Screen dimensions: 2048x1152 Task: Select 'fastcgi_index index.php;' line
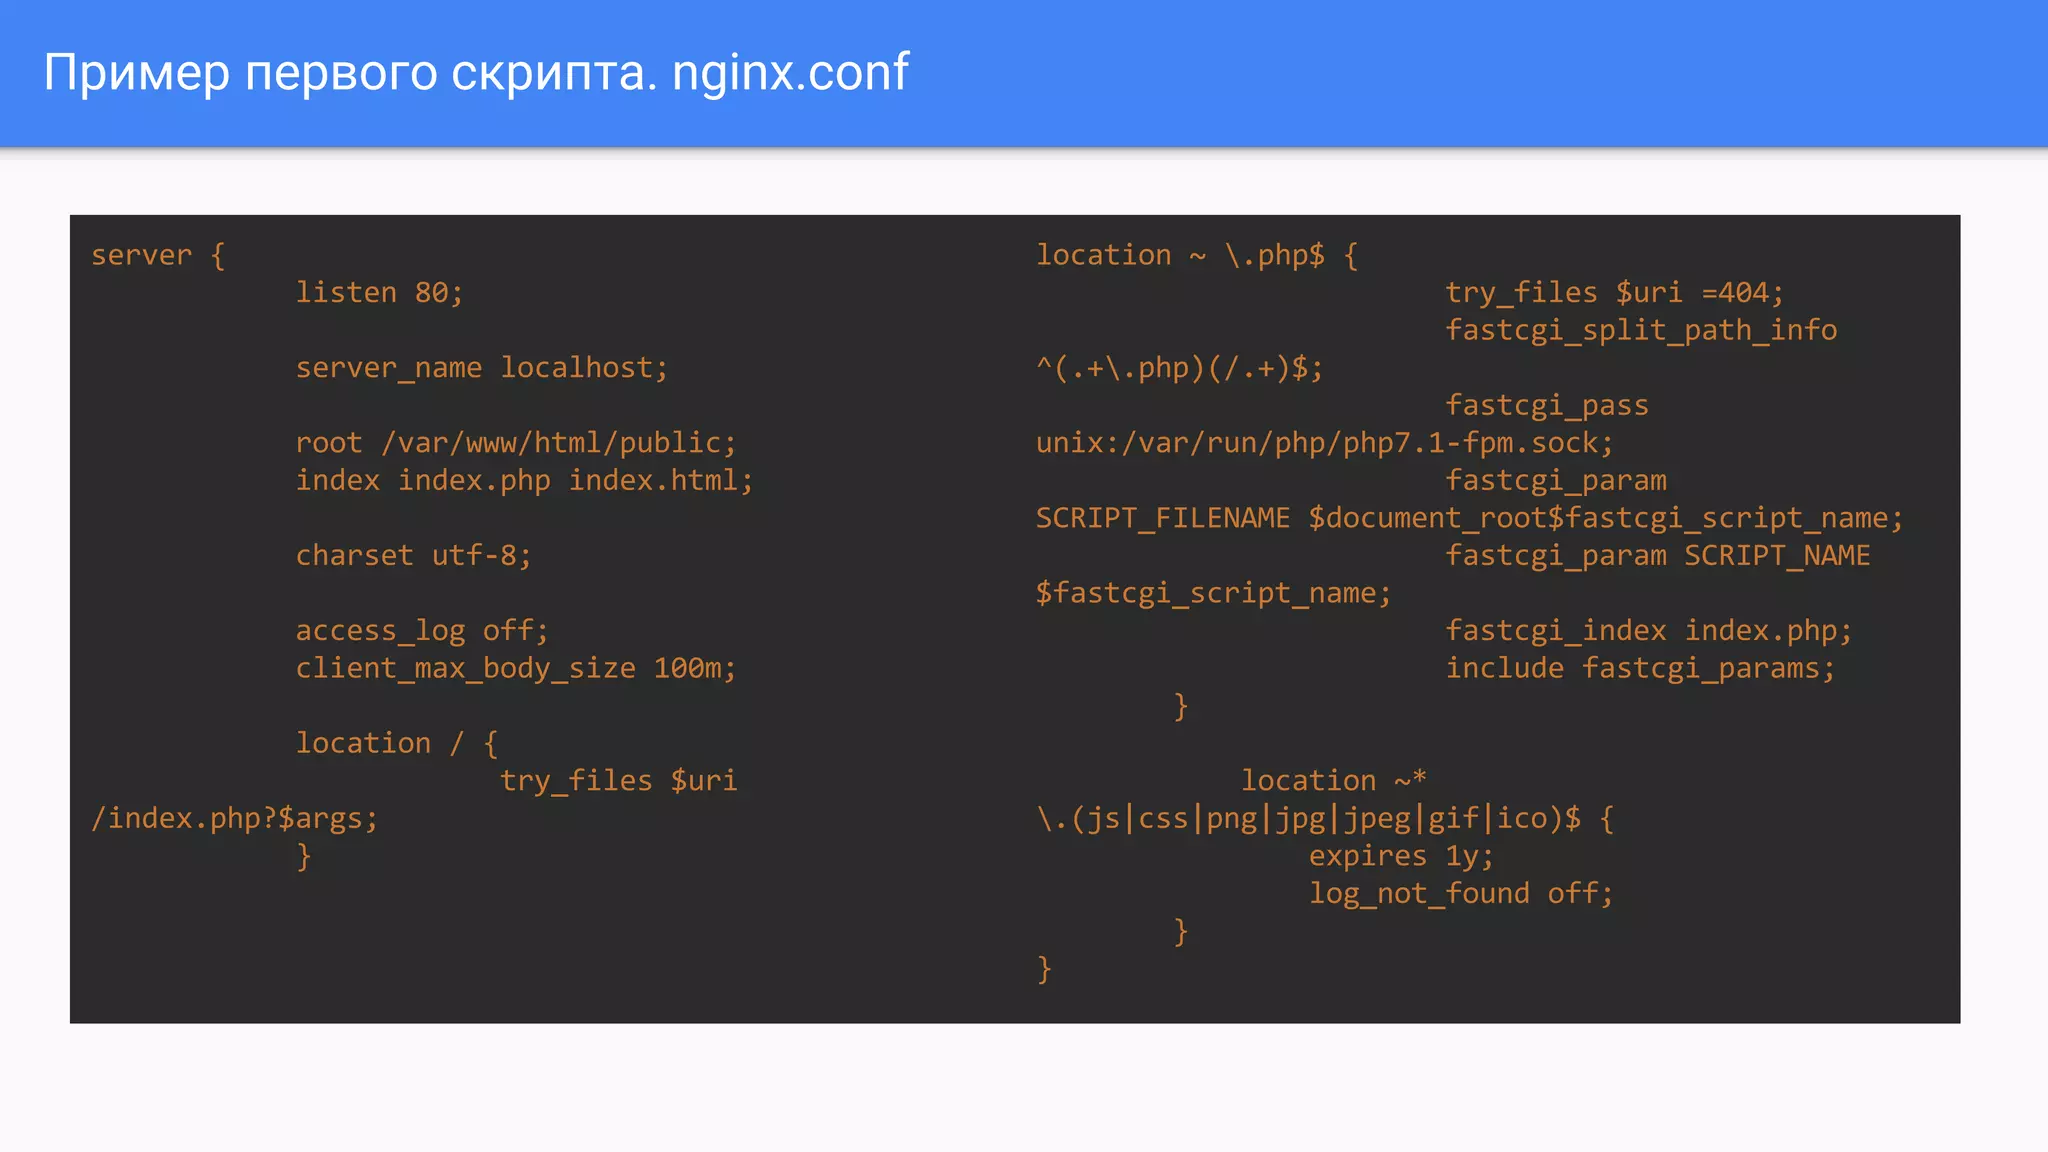click(x=1649, y=631)
